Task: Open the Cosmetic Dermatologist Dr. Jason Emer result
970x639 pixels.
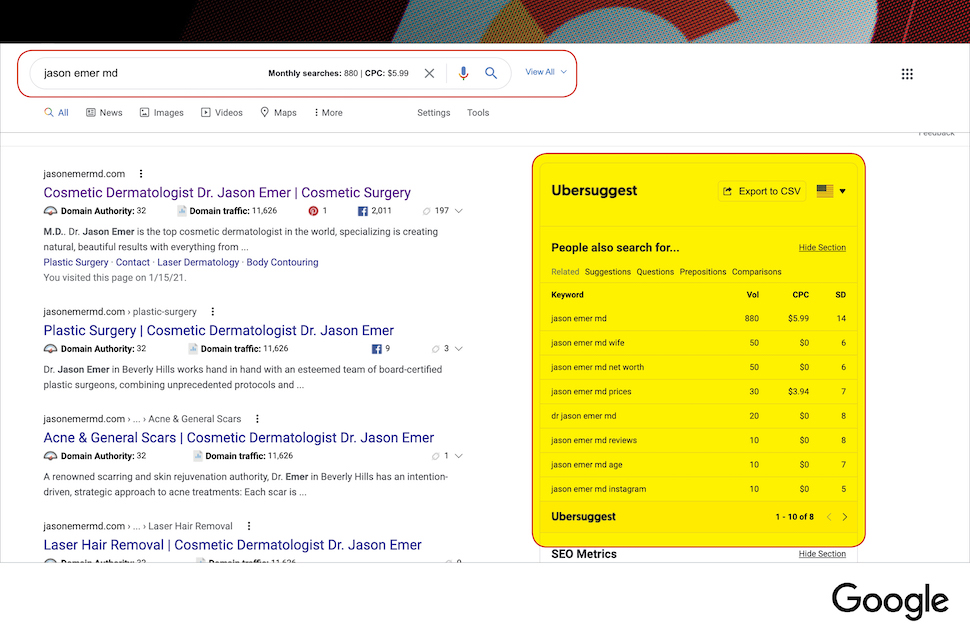Action: [x=227, y=193]
